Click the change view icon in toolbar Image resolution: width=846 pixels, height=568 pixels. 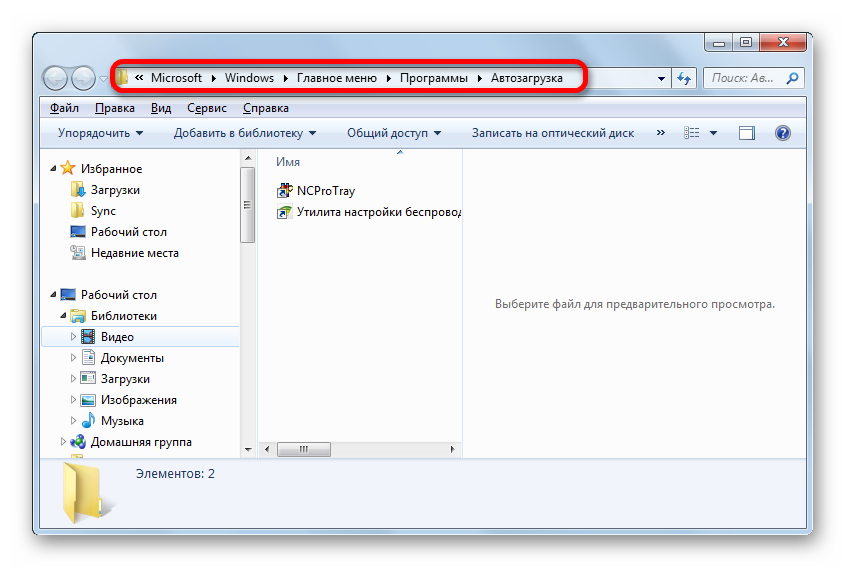pos(691,133)
